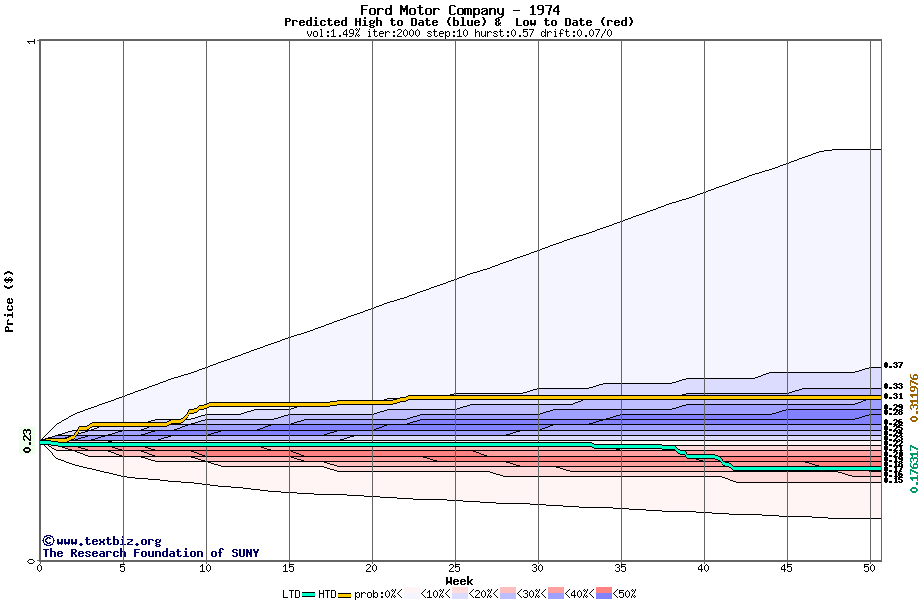Click the chart title "Ford Motor Company - 1974"
Image resolution: width=920 pixels, height=600 pixels.
[x=459, y=10]
